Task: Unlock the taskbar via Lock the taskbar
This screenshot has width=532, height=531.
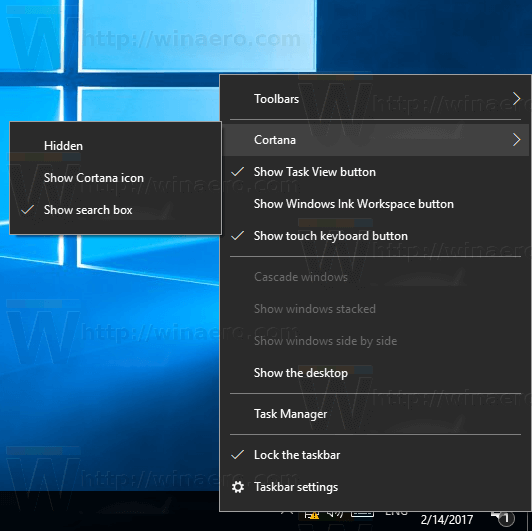Action: pyautogui.click(x=375, y=455)
